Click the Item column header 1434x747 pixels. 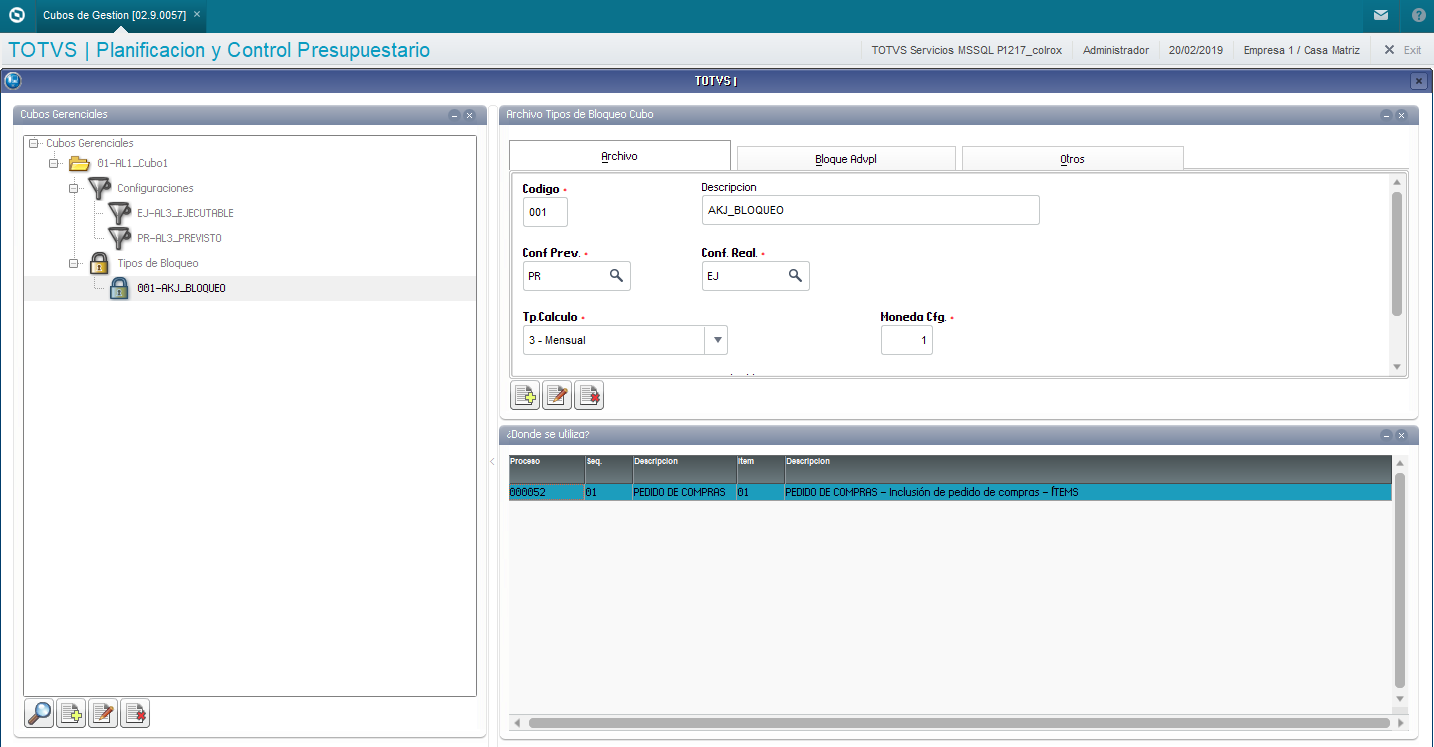[x=761, y=470]
